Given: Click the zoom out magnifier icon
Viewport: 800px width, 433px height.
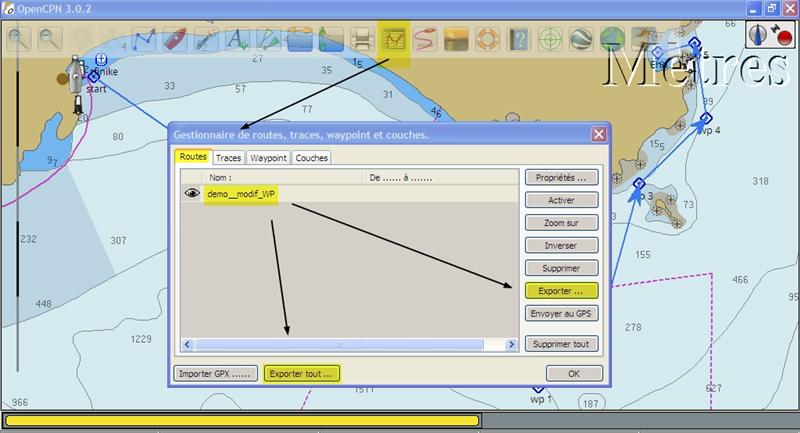Looking at the screenshot, I should (x=50, y=40).
